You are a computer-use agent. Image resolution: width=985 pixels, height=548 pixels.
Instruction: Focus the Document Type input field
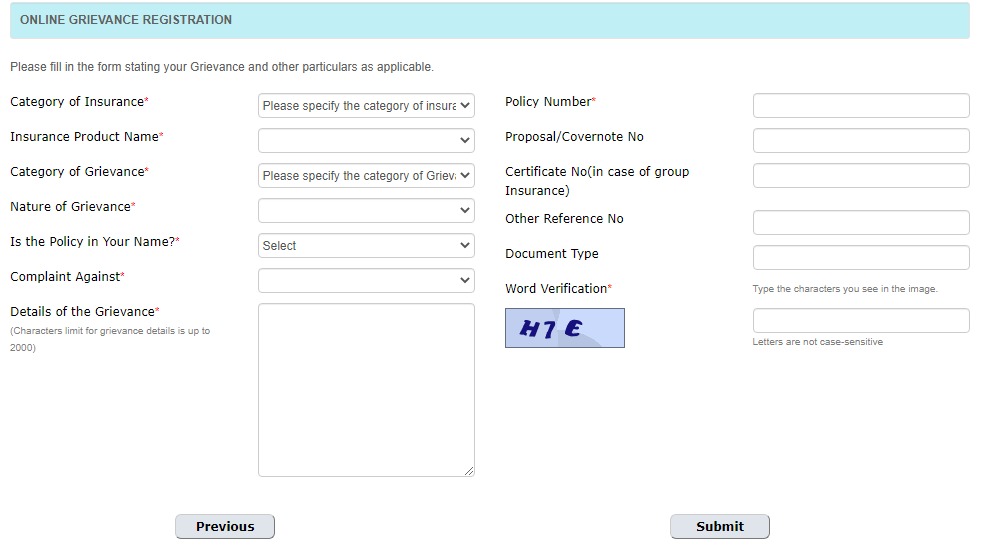861,258
